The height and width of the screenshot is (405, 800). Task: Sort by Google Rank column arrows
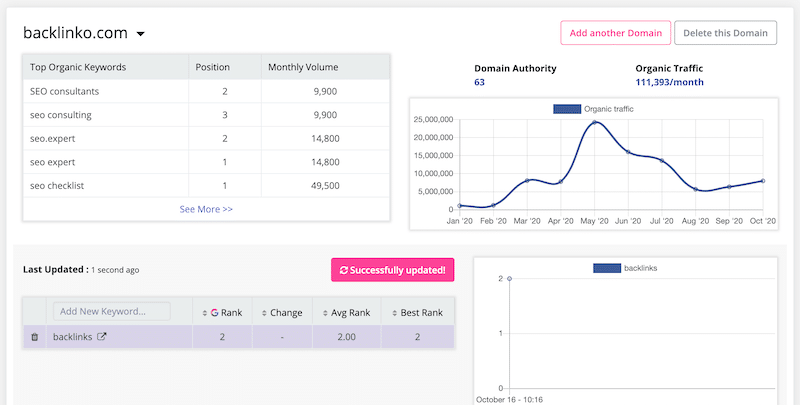point(205,313)
